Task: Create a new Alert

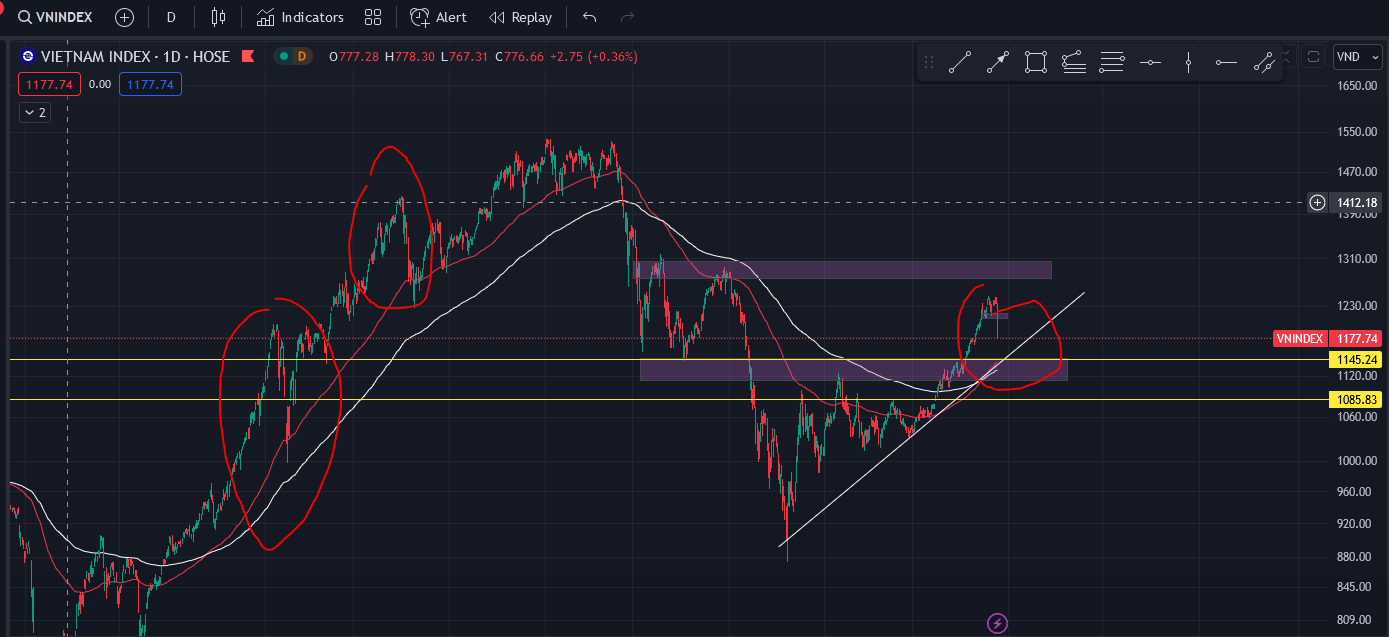Action: coord(438,17)
